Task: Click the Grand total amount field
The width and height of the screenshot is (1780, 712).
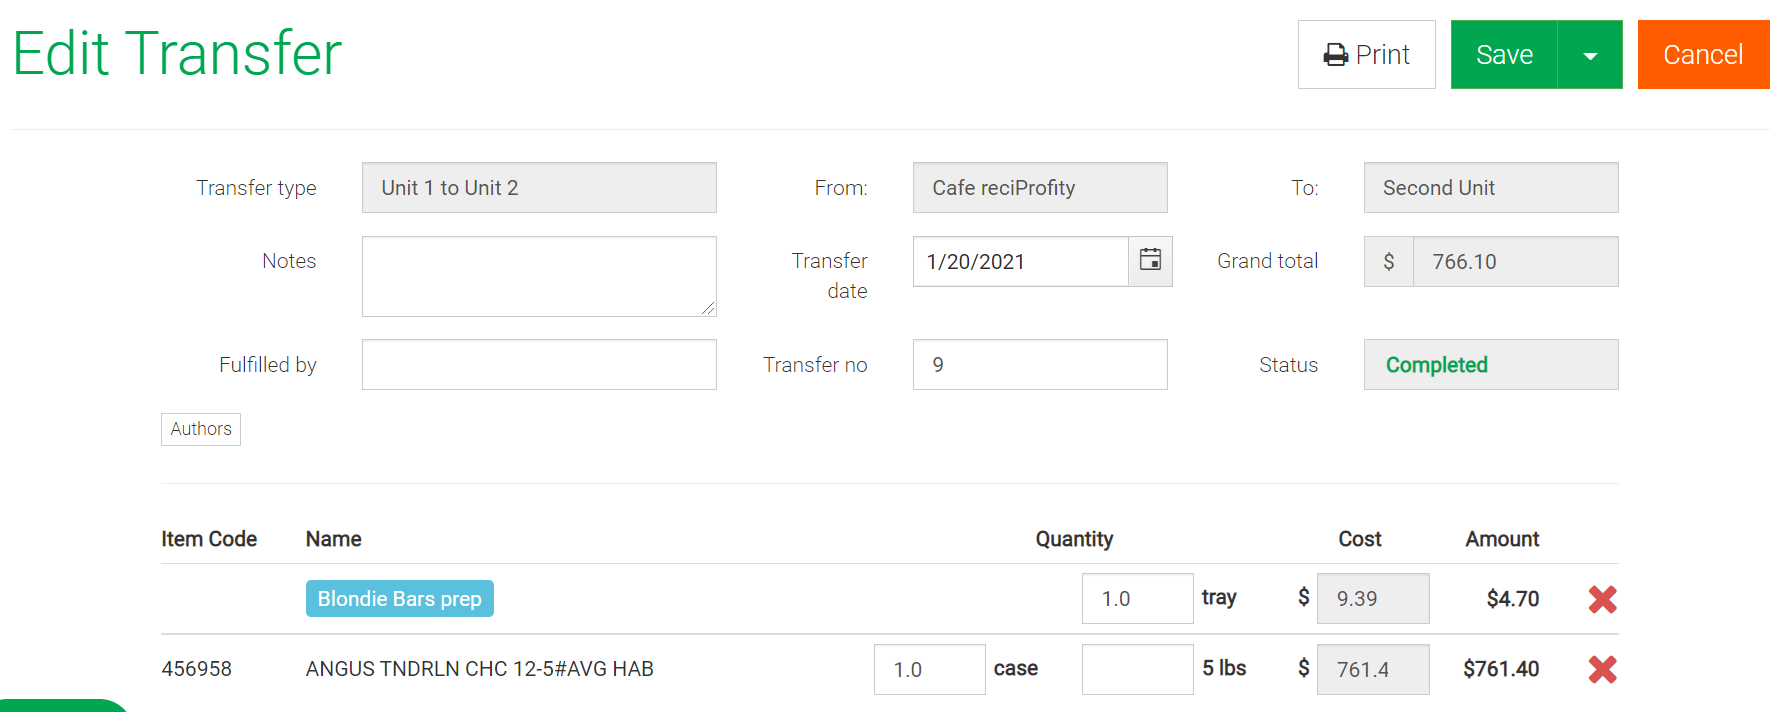Action: [1515, 261]
